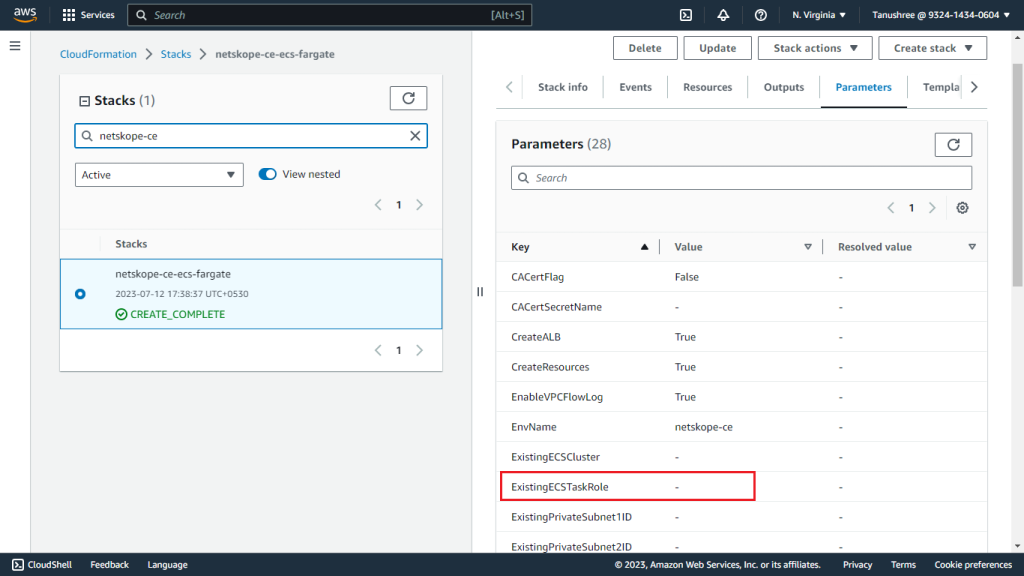
Task: Follow the Stacks breadcrumb link
Action: (x=176, y=54)
